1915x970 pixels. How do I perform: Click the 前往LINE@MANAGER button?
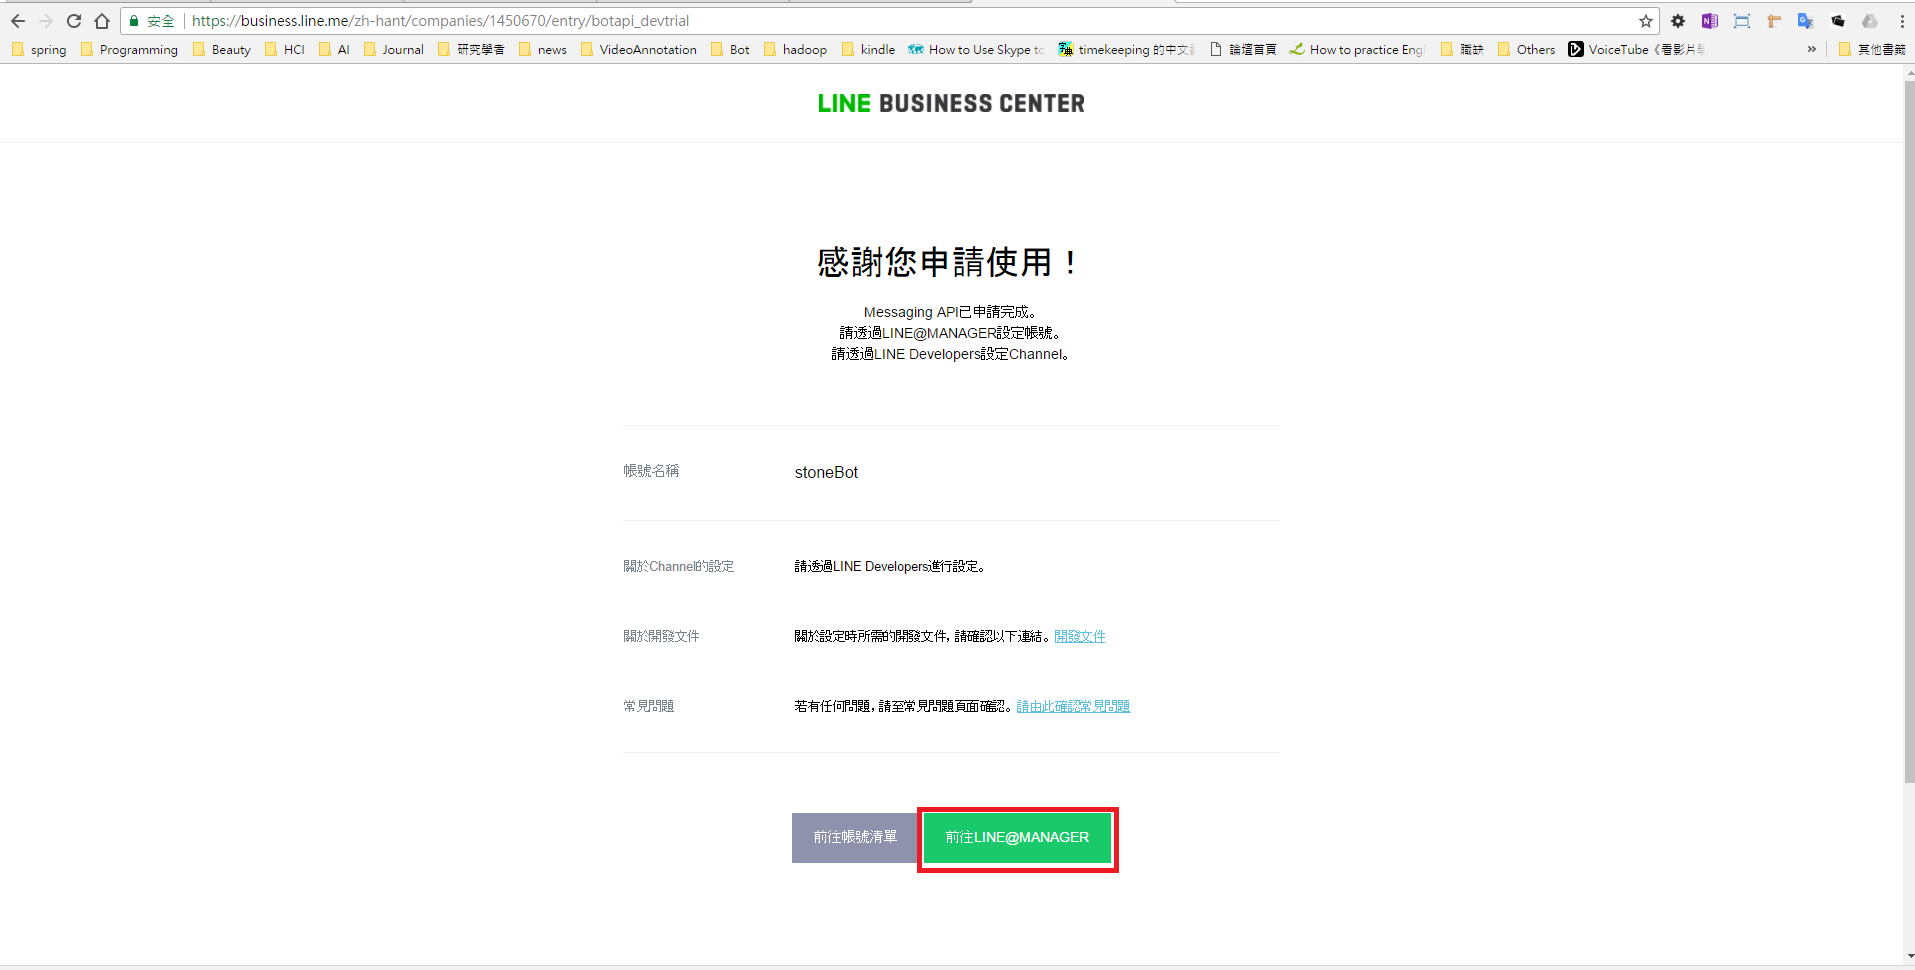click(1017, 837)
